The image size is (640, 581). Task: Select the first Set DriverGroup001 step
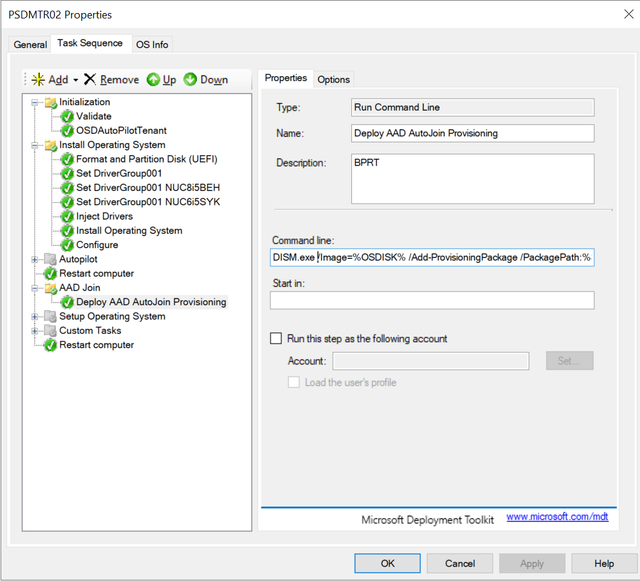click(x=119, y=174)
